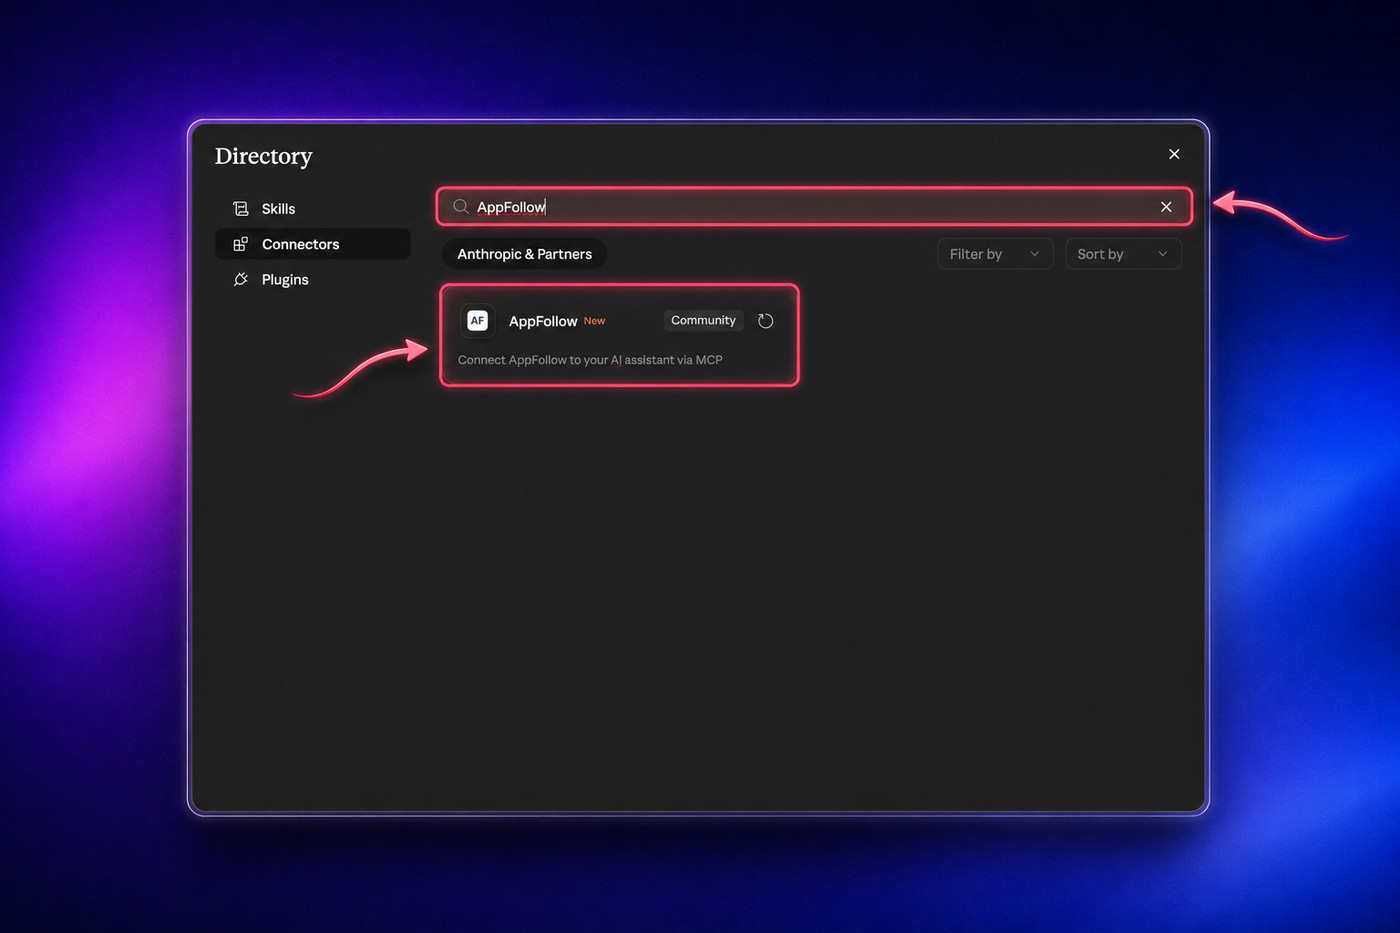Image resolution: width=1400 pixels, height=933 pixels.
Task: Close the Directory dialog
Action: point(1174,154)
